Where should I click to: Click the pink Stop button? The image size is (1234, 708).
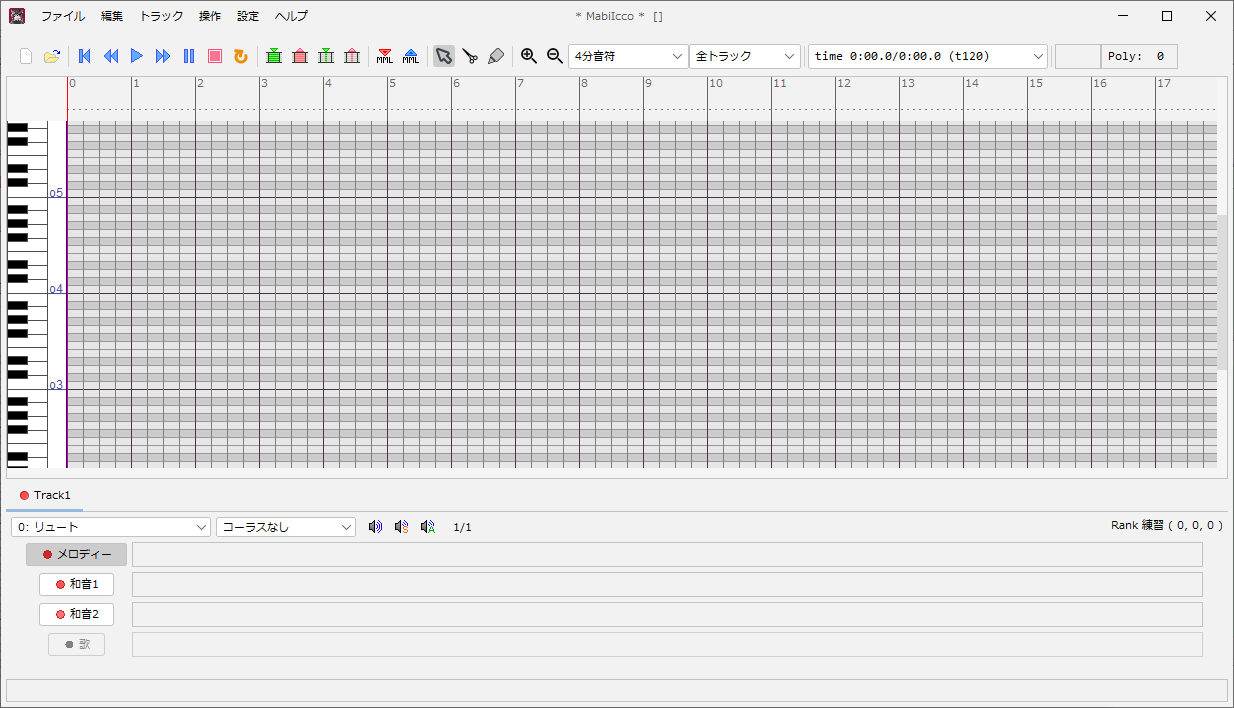(214, 56)
